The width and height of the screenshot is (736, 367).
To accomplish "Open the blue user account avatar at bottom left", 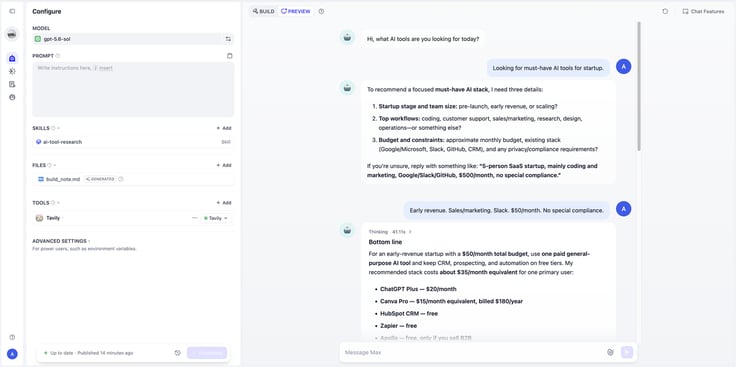I will (12, 354).
